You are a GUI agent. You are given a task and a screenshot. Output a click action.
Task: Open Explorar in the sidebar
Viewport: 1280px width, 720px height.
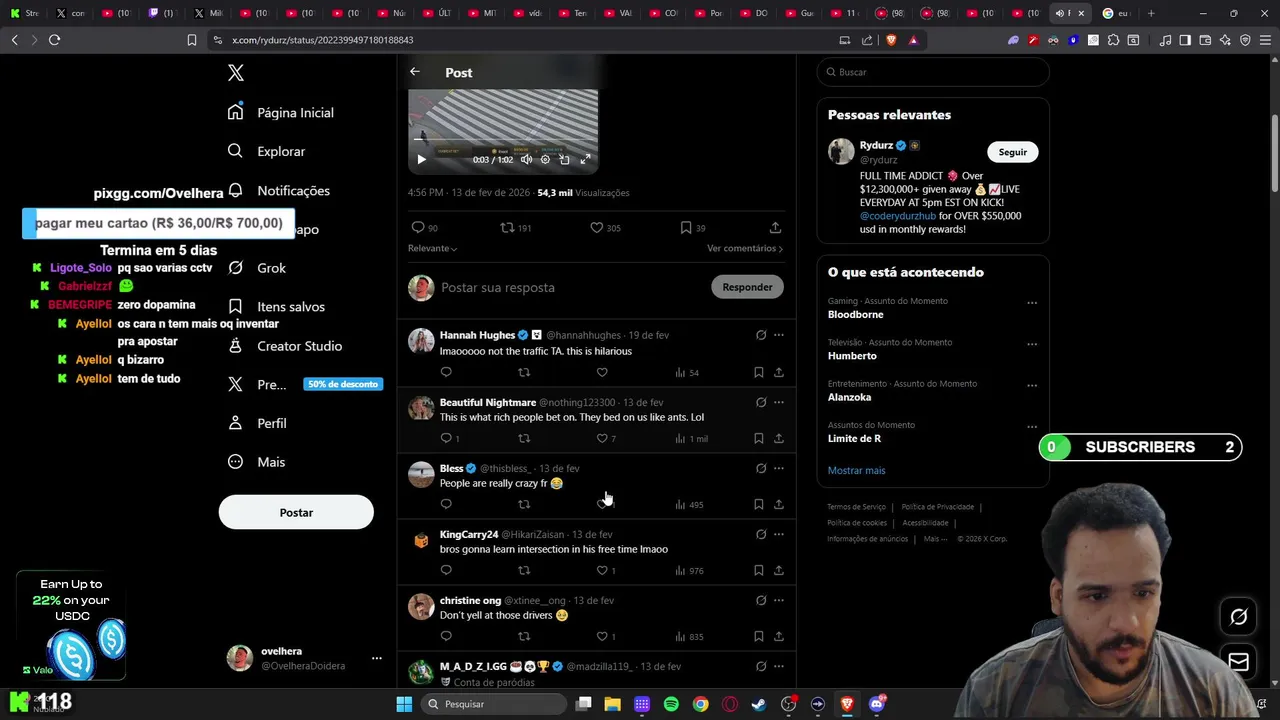click(266, 151)
